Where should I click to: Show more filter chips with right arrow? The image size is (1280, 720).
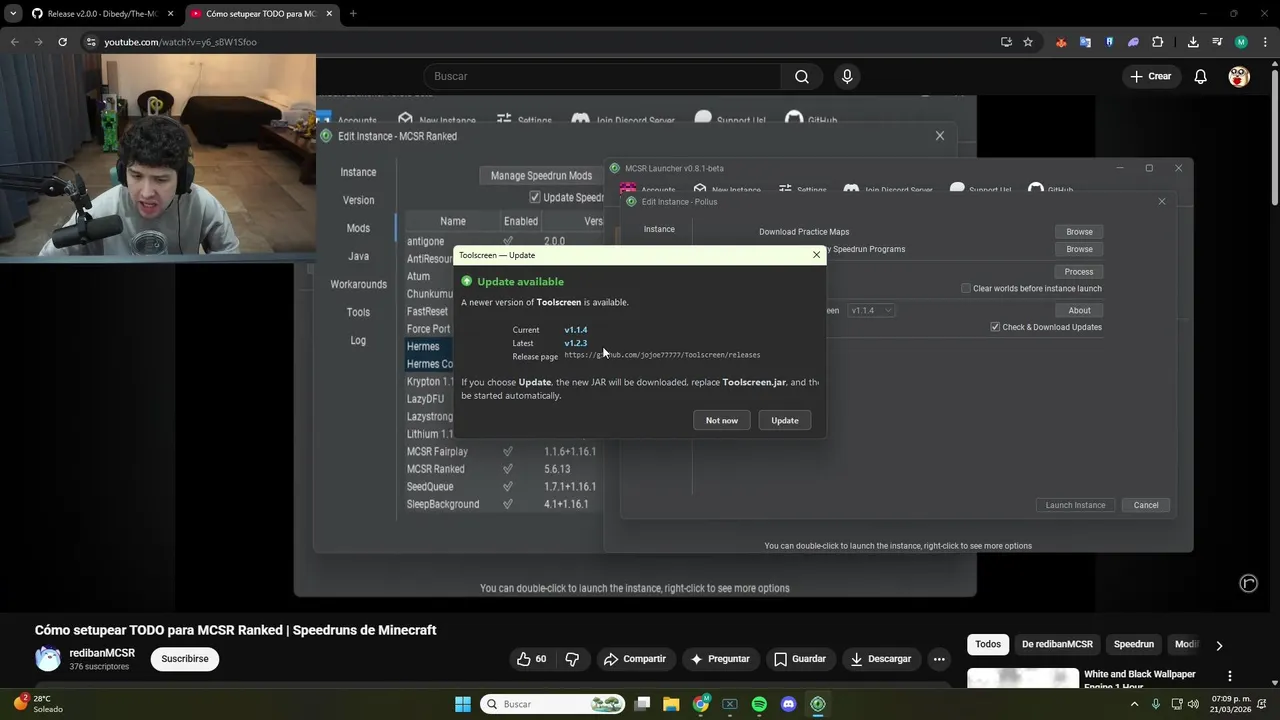click(1219, 645)
